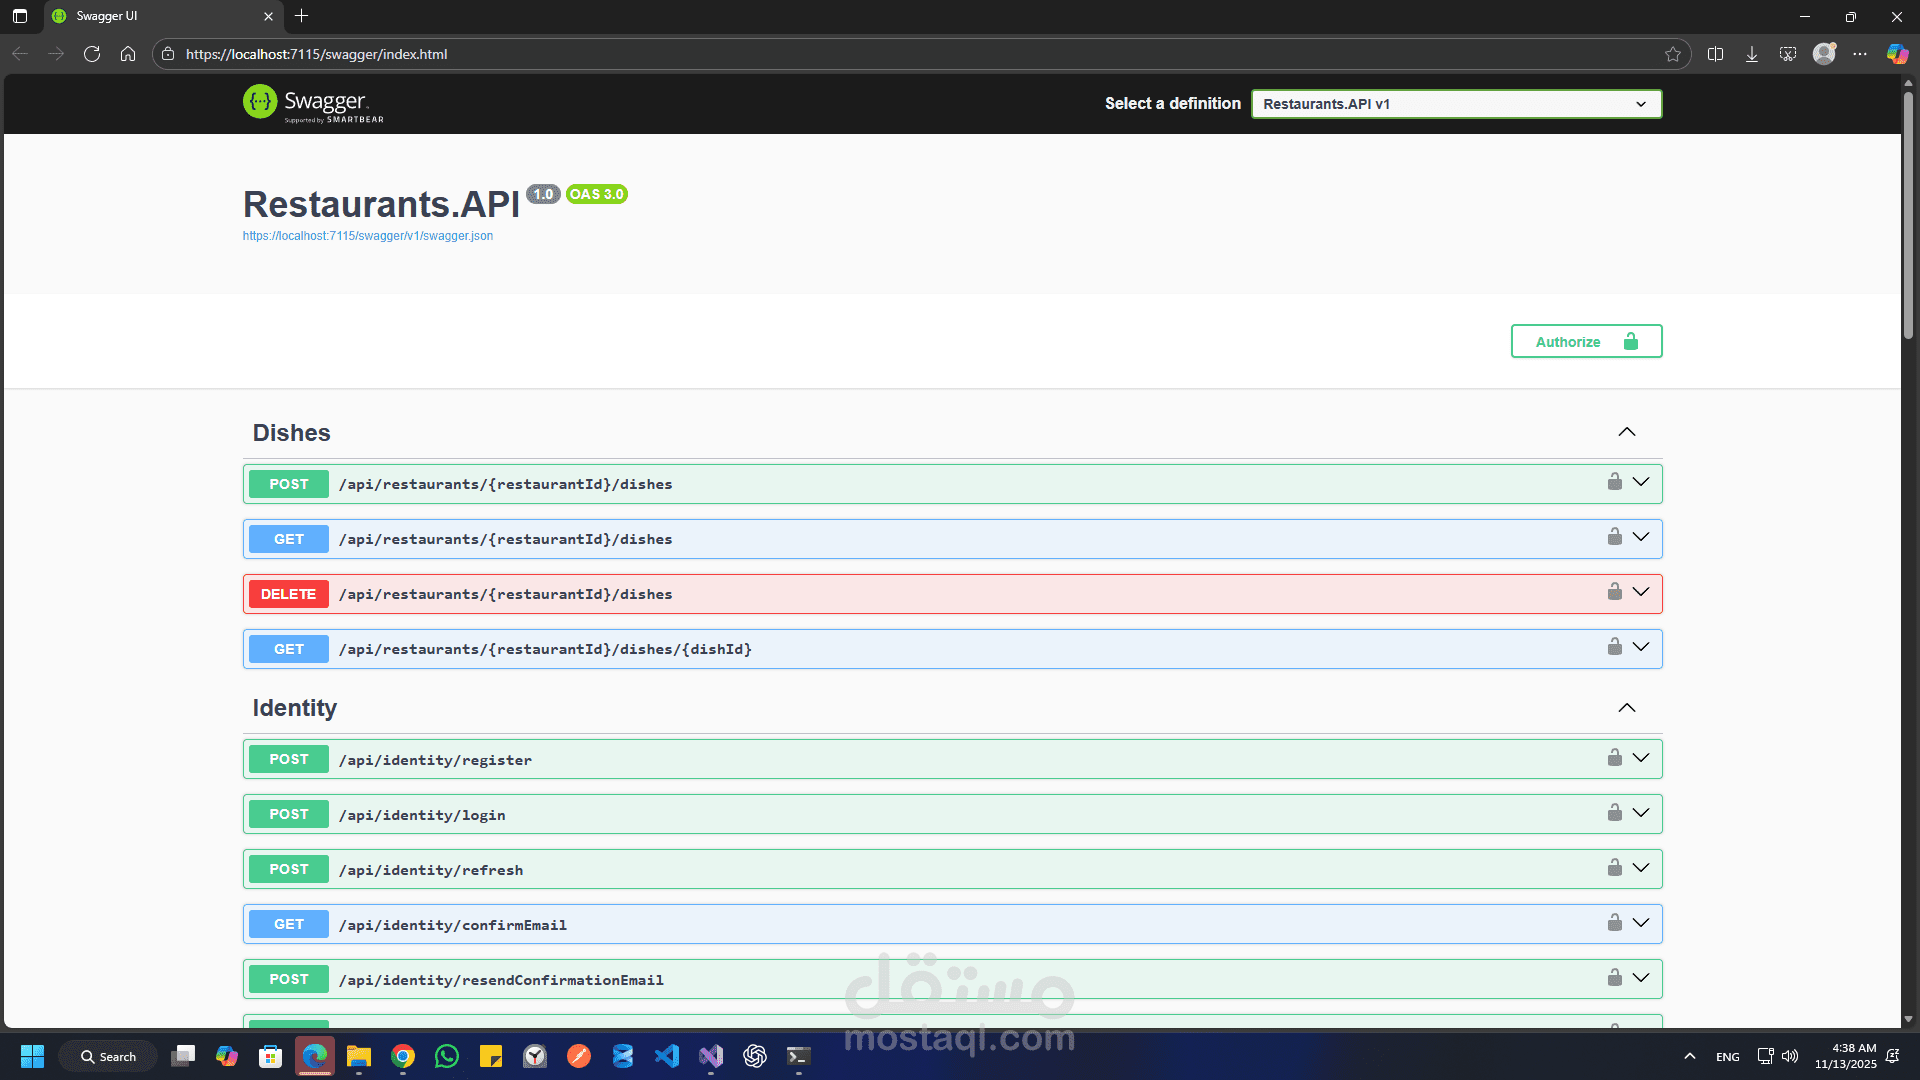This screenshot has width=1920, height=1080.
Task: Open a new browser tab
Action: [x=302, y=16]
